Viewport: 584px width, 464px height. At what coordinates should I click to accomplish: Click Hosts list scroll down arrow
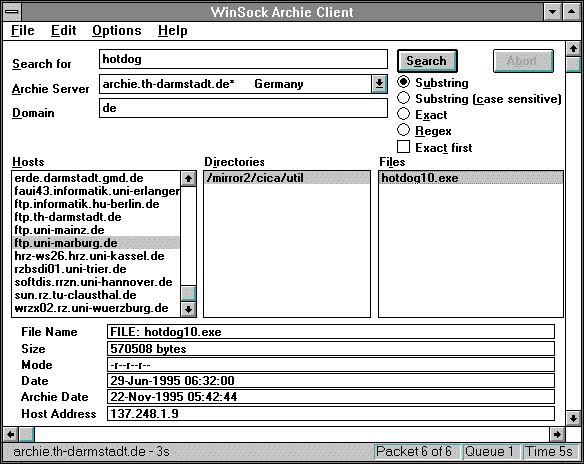(188, 309)
